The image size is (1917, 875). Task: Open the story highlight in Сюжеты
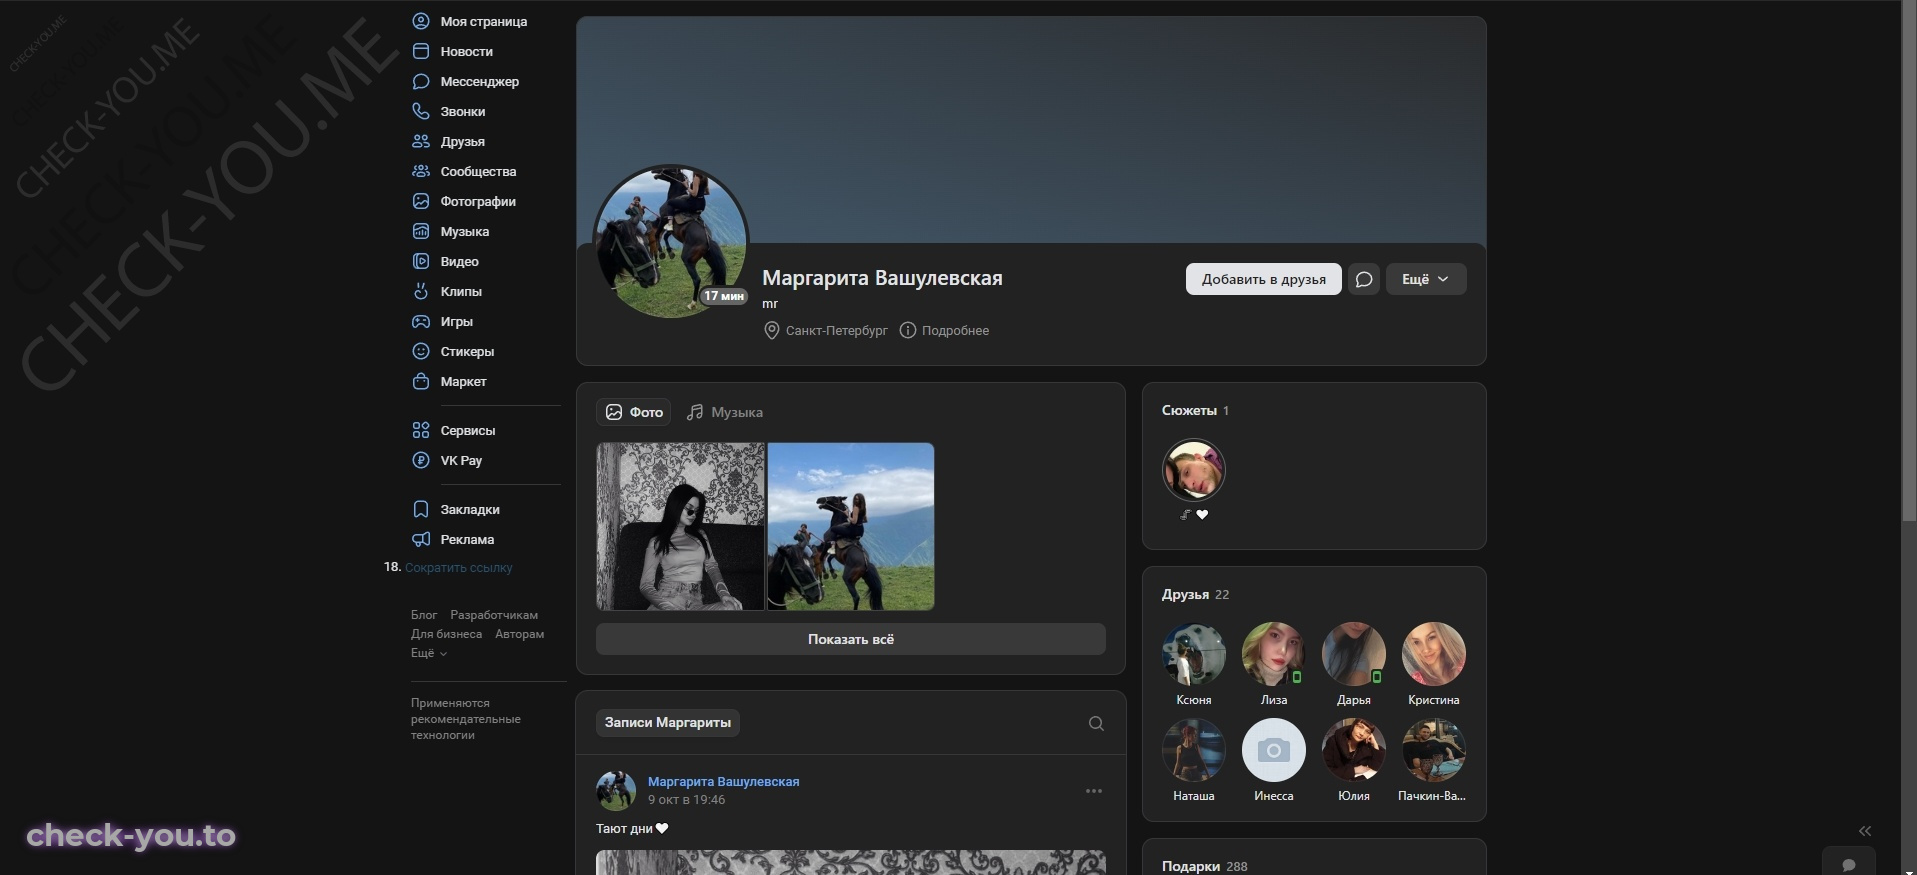1194,470
